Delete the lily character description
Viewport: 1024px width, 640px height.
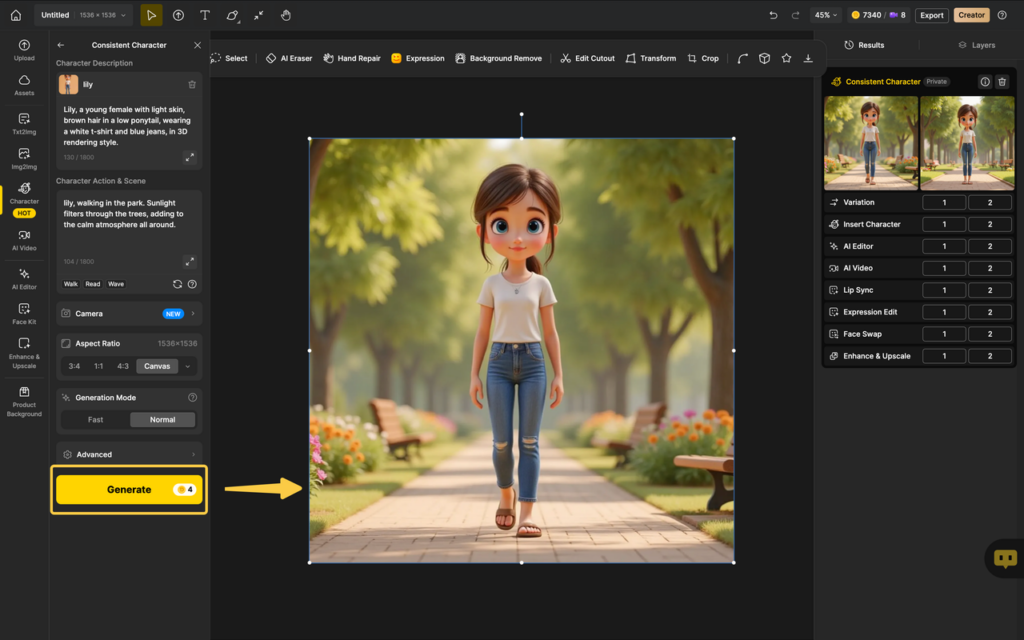[x=192, y=85]
